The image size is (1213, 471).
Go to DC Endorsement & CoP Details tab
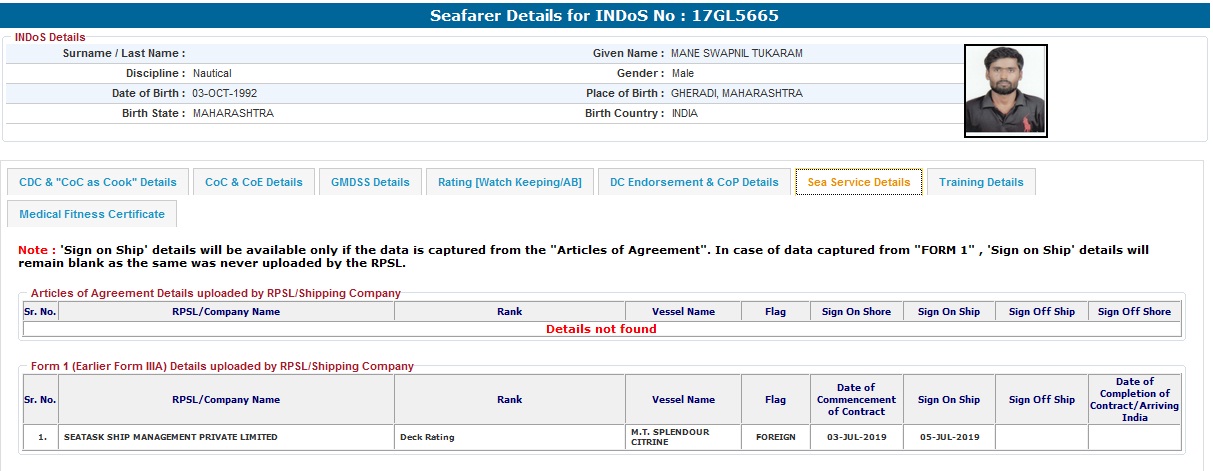pos(694,182)
